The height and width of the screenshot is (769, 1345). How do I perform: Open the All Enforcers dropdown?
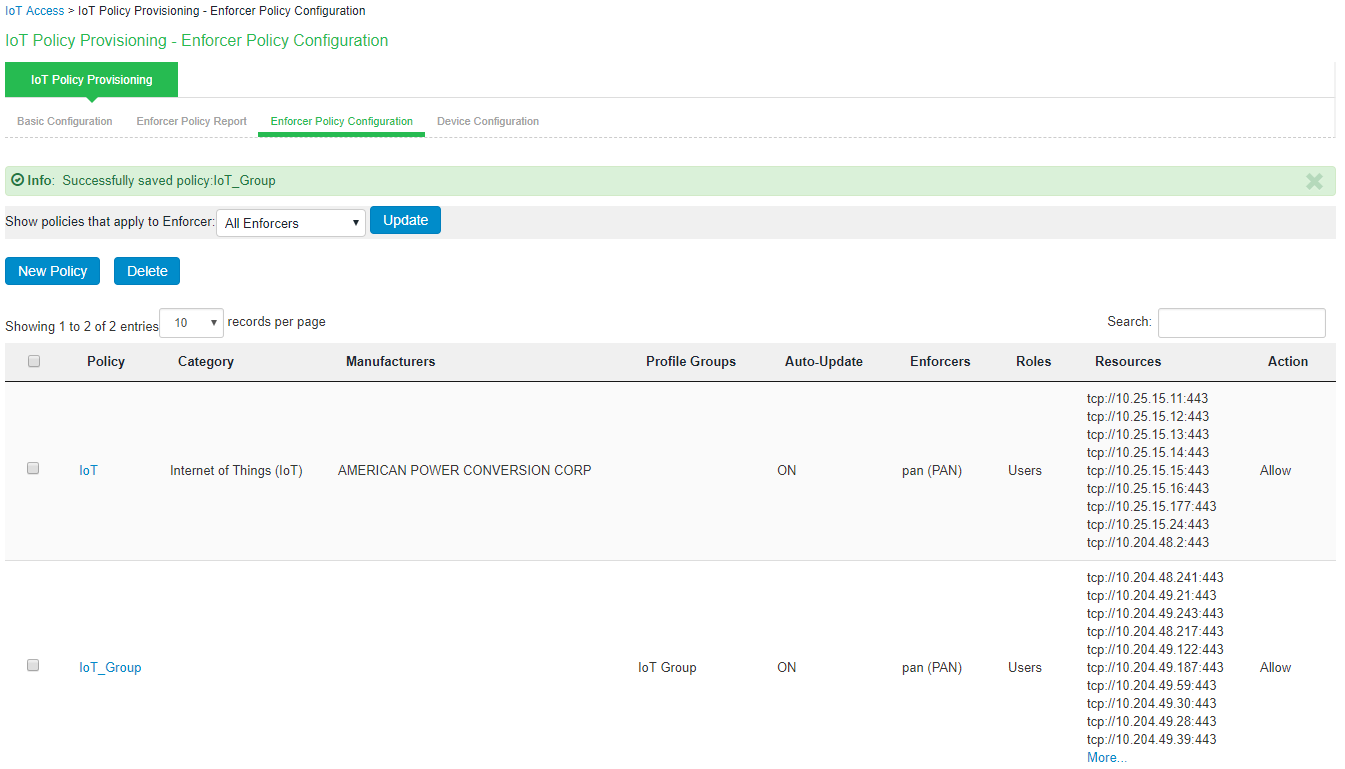(291, 223)
